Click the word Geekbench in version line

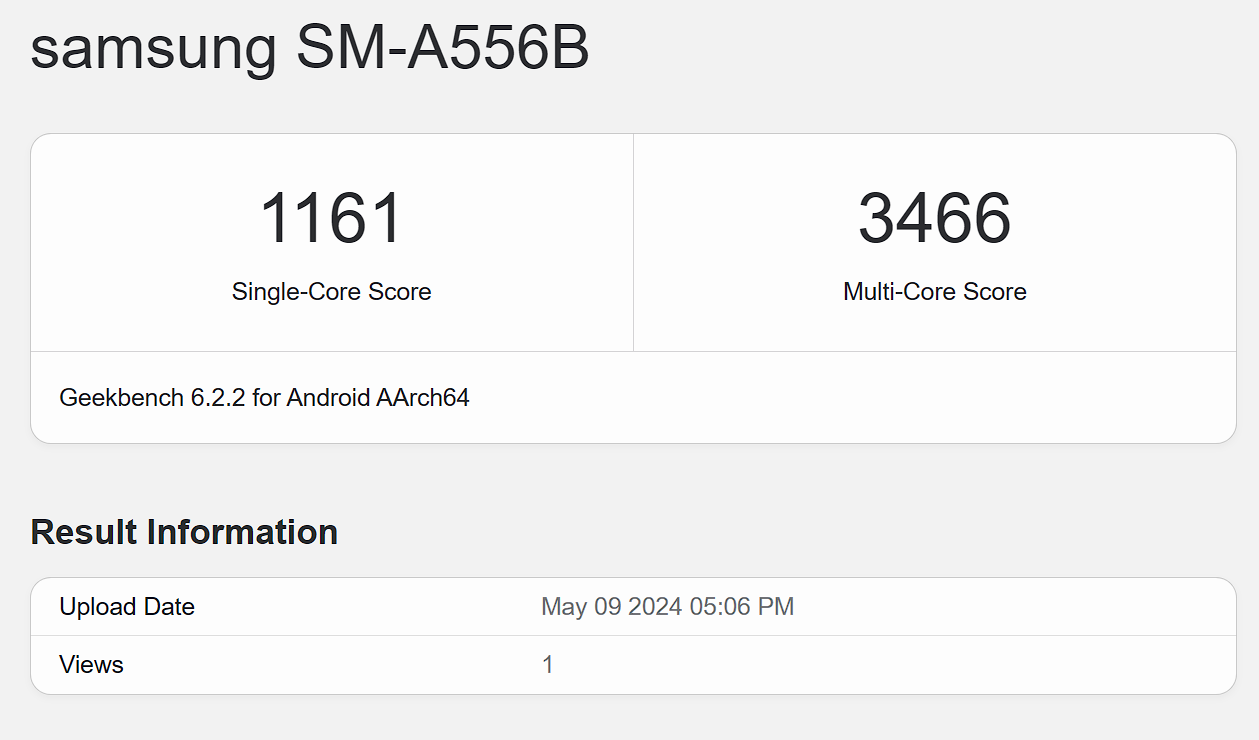click(x=121, y=398)
